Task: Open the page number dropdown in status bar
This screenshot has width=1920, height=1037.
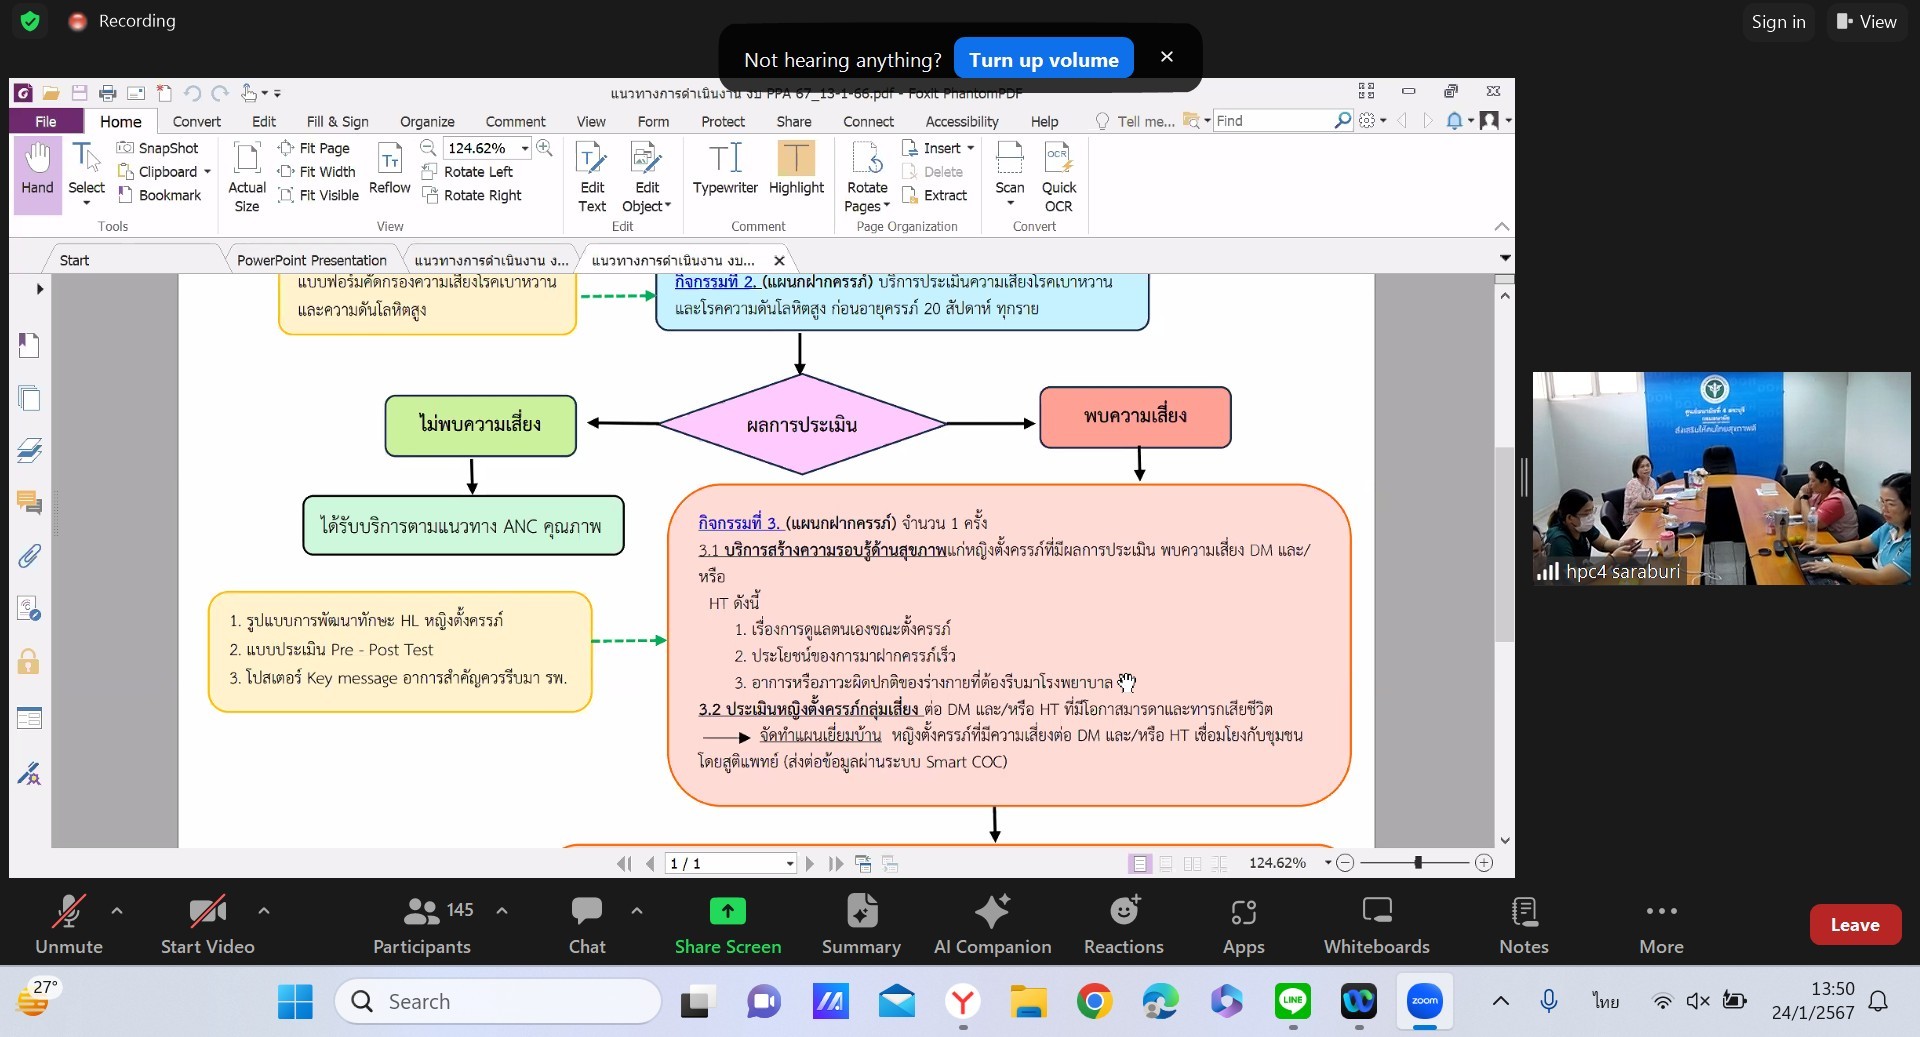Action: [x=790, y=863]
